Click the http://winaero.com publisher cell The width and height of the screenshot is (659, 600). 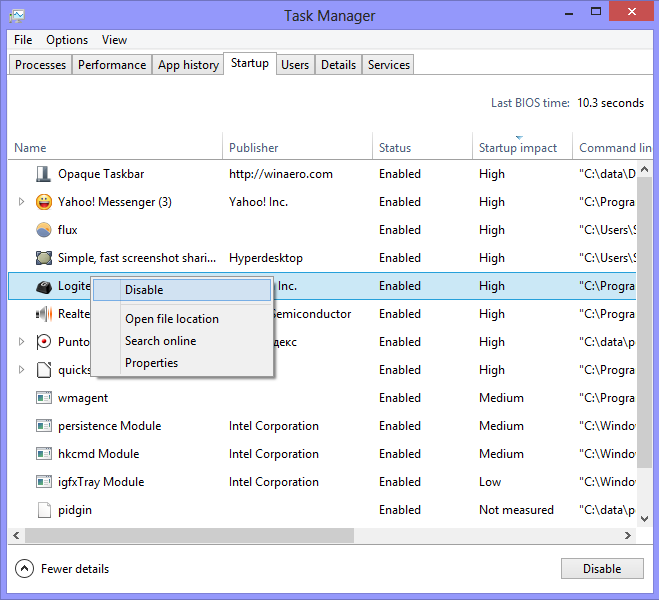[281, 174]
